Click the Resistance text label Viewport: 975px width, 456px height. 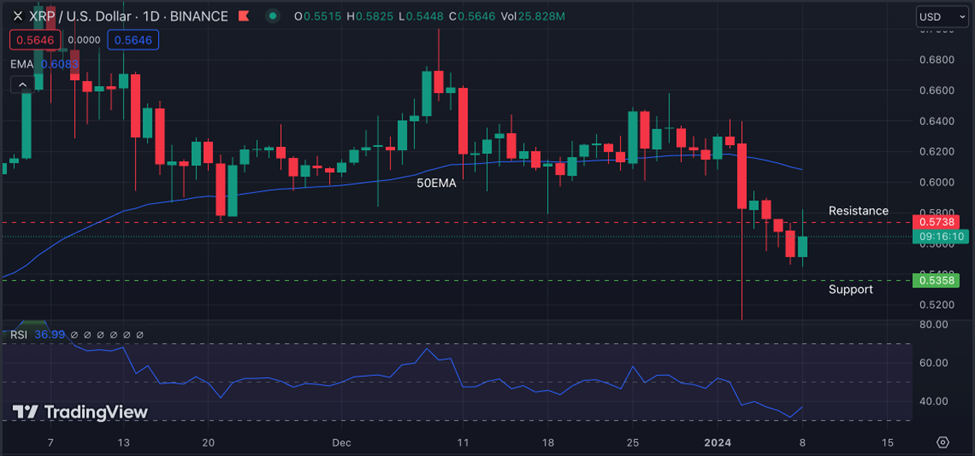[x=858, y=211]
